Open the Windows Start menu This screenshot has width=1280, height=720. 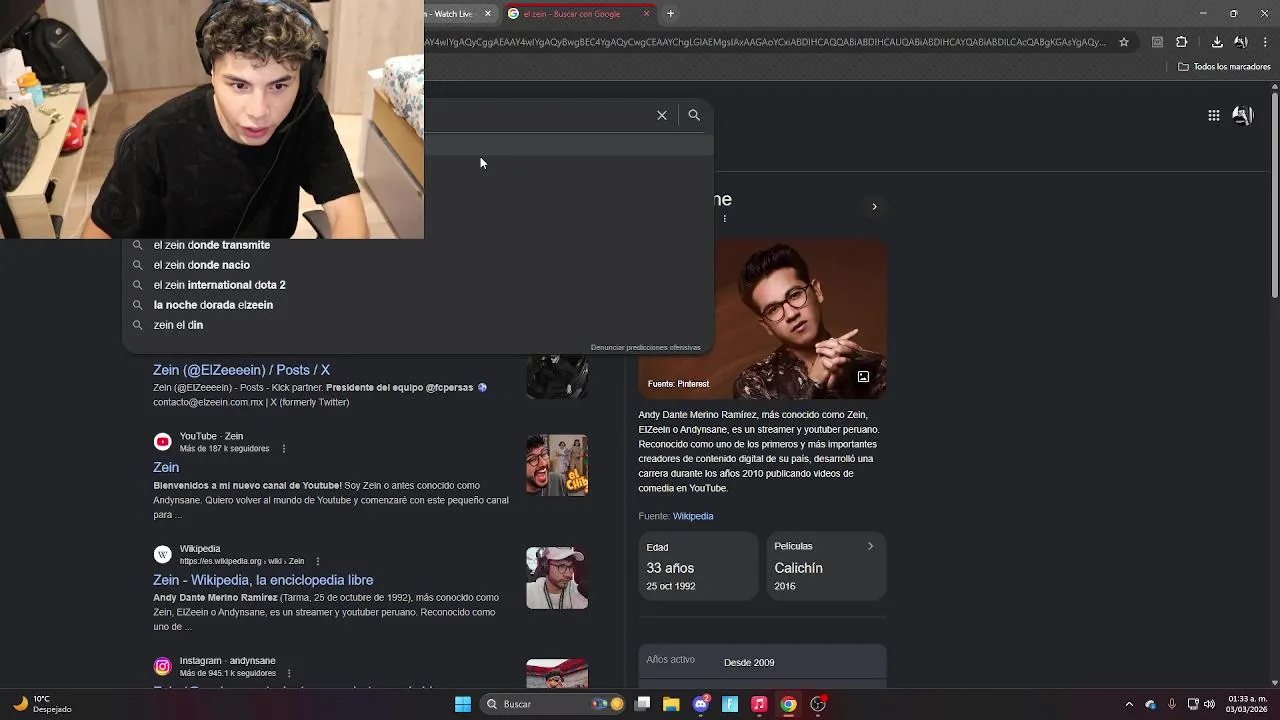click(463, 704)
